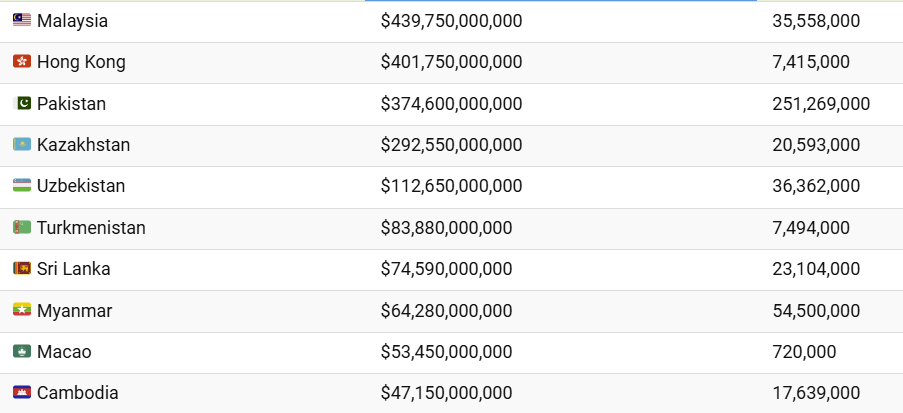Open the Cambodia country link
This screenshot has width=903, height=413.
pyautogui.click(x=78, y=393)
